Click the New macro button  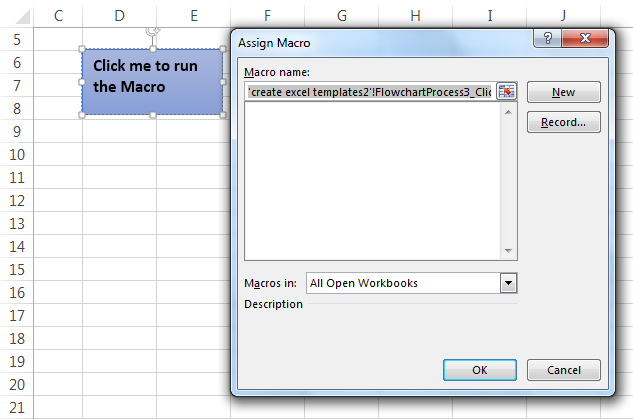(x=564, y=92)
